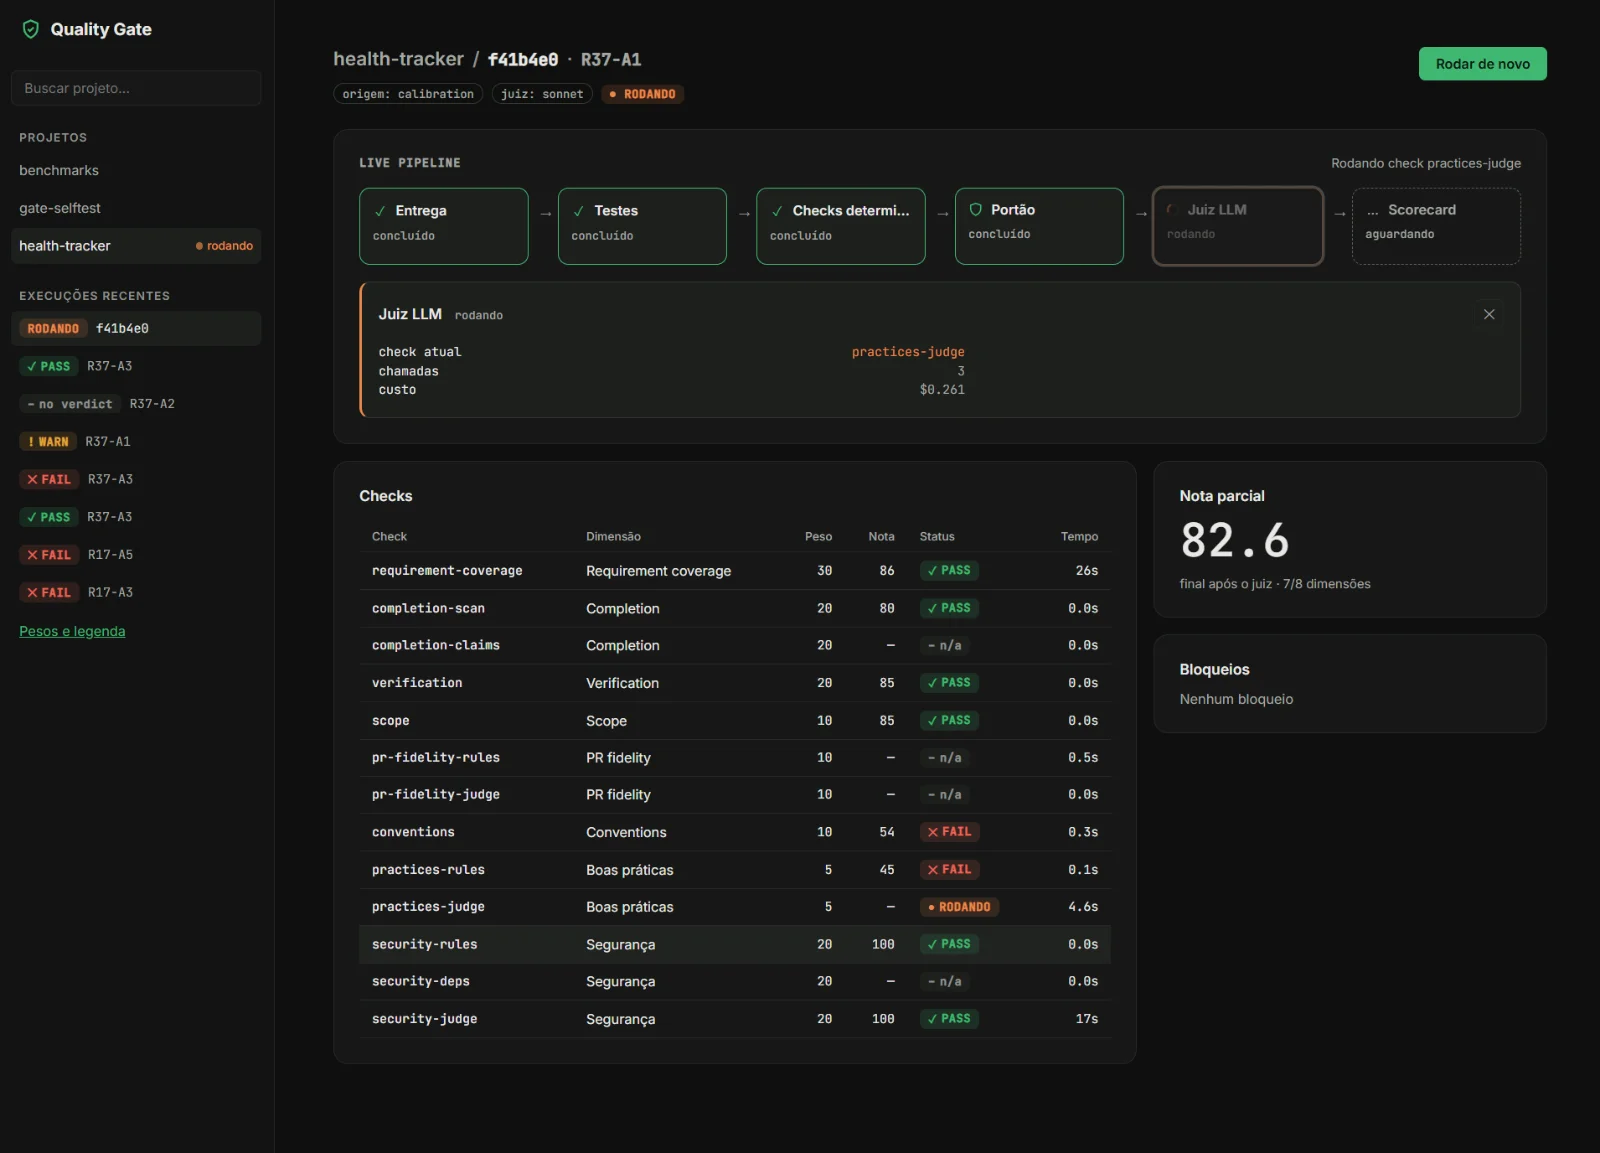The image size is (1600, 1153).
Task: Select the requirement-coverage check row
Action: coord(734,571)
